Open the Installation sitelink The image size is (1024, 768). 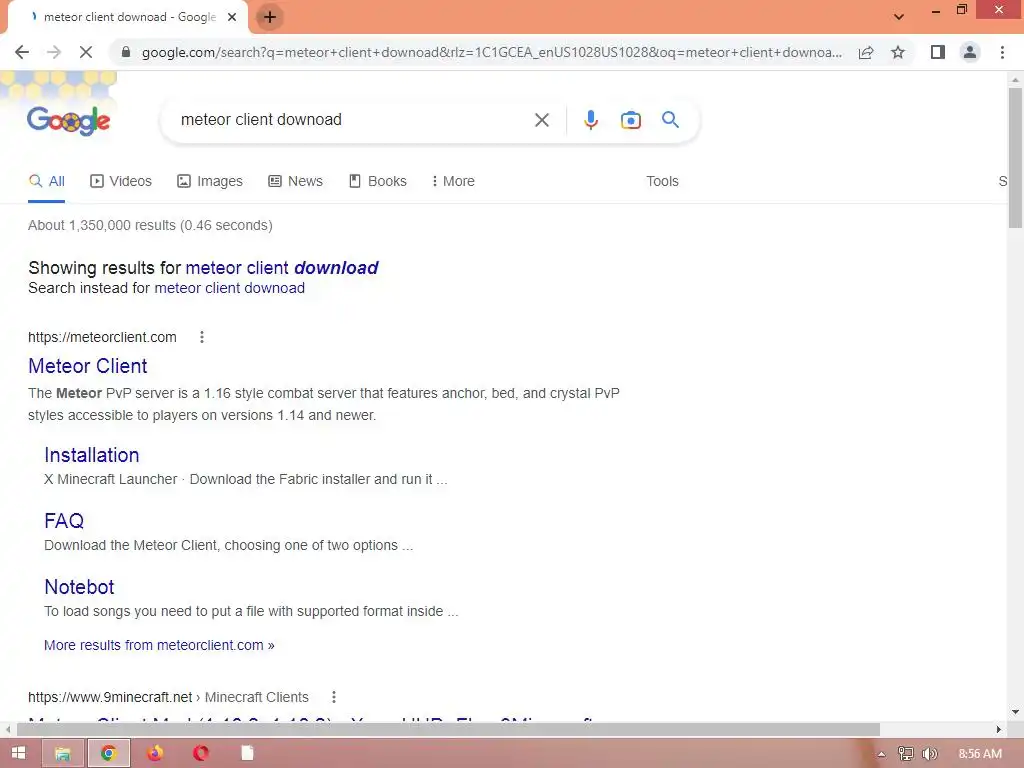coord(91,455)
